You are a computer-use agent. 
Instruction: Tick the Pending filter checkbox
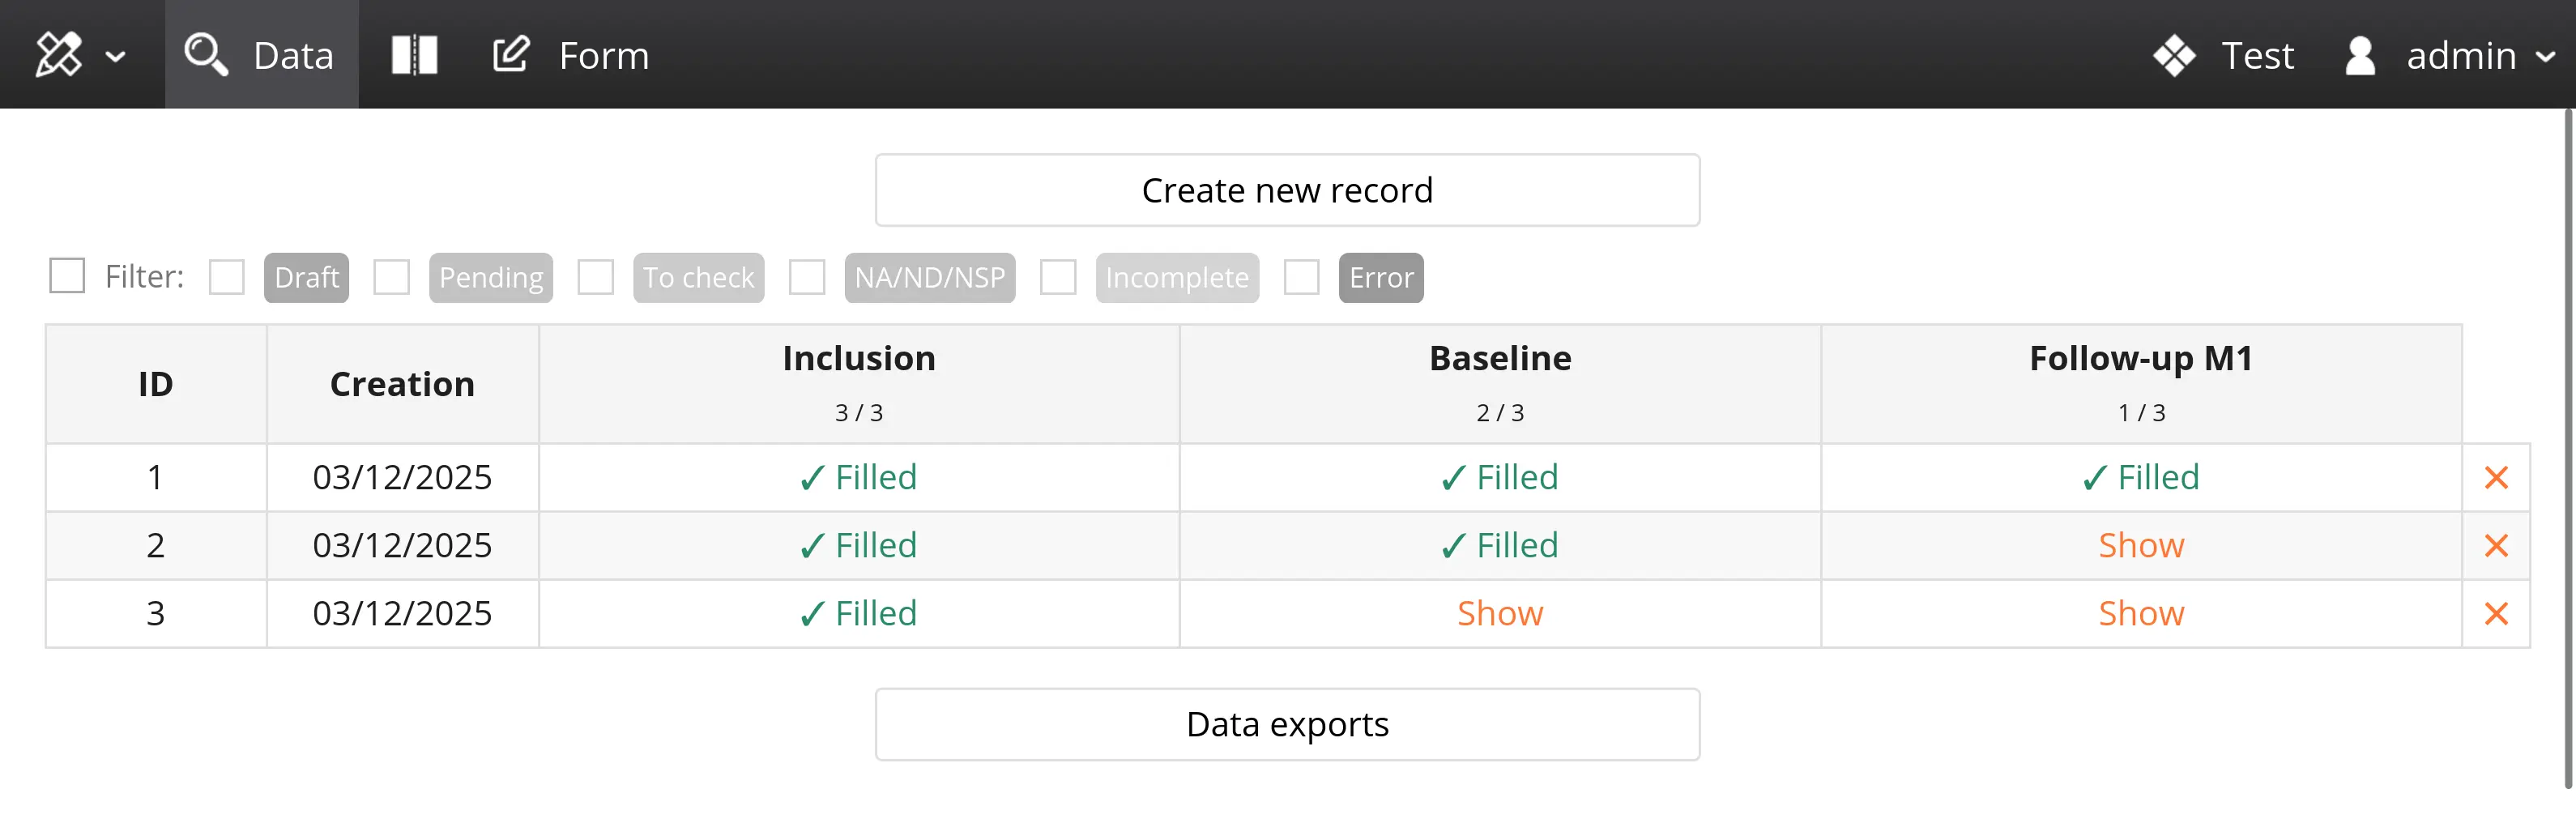[392, 277]
